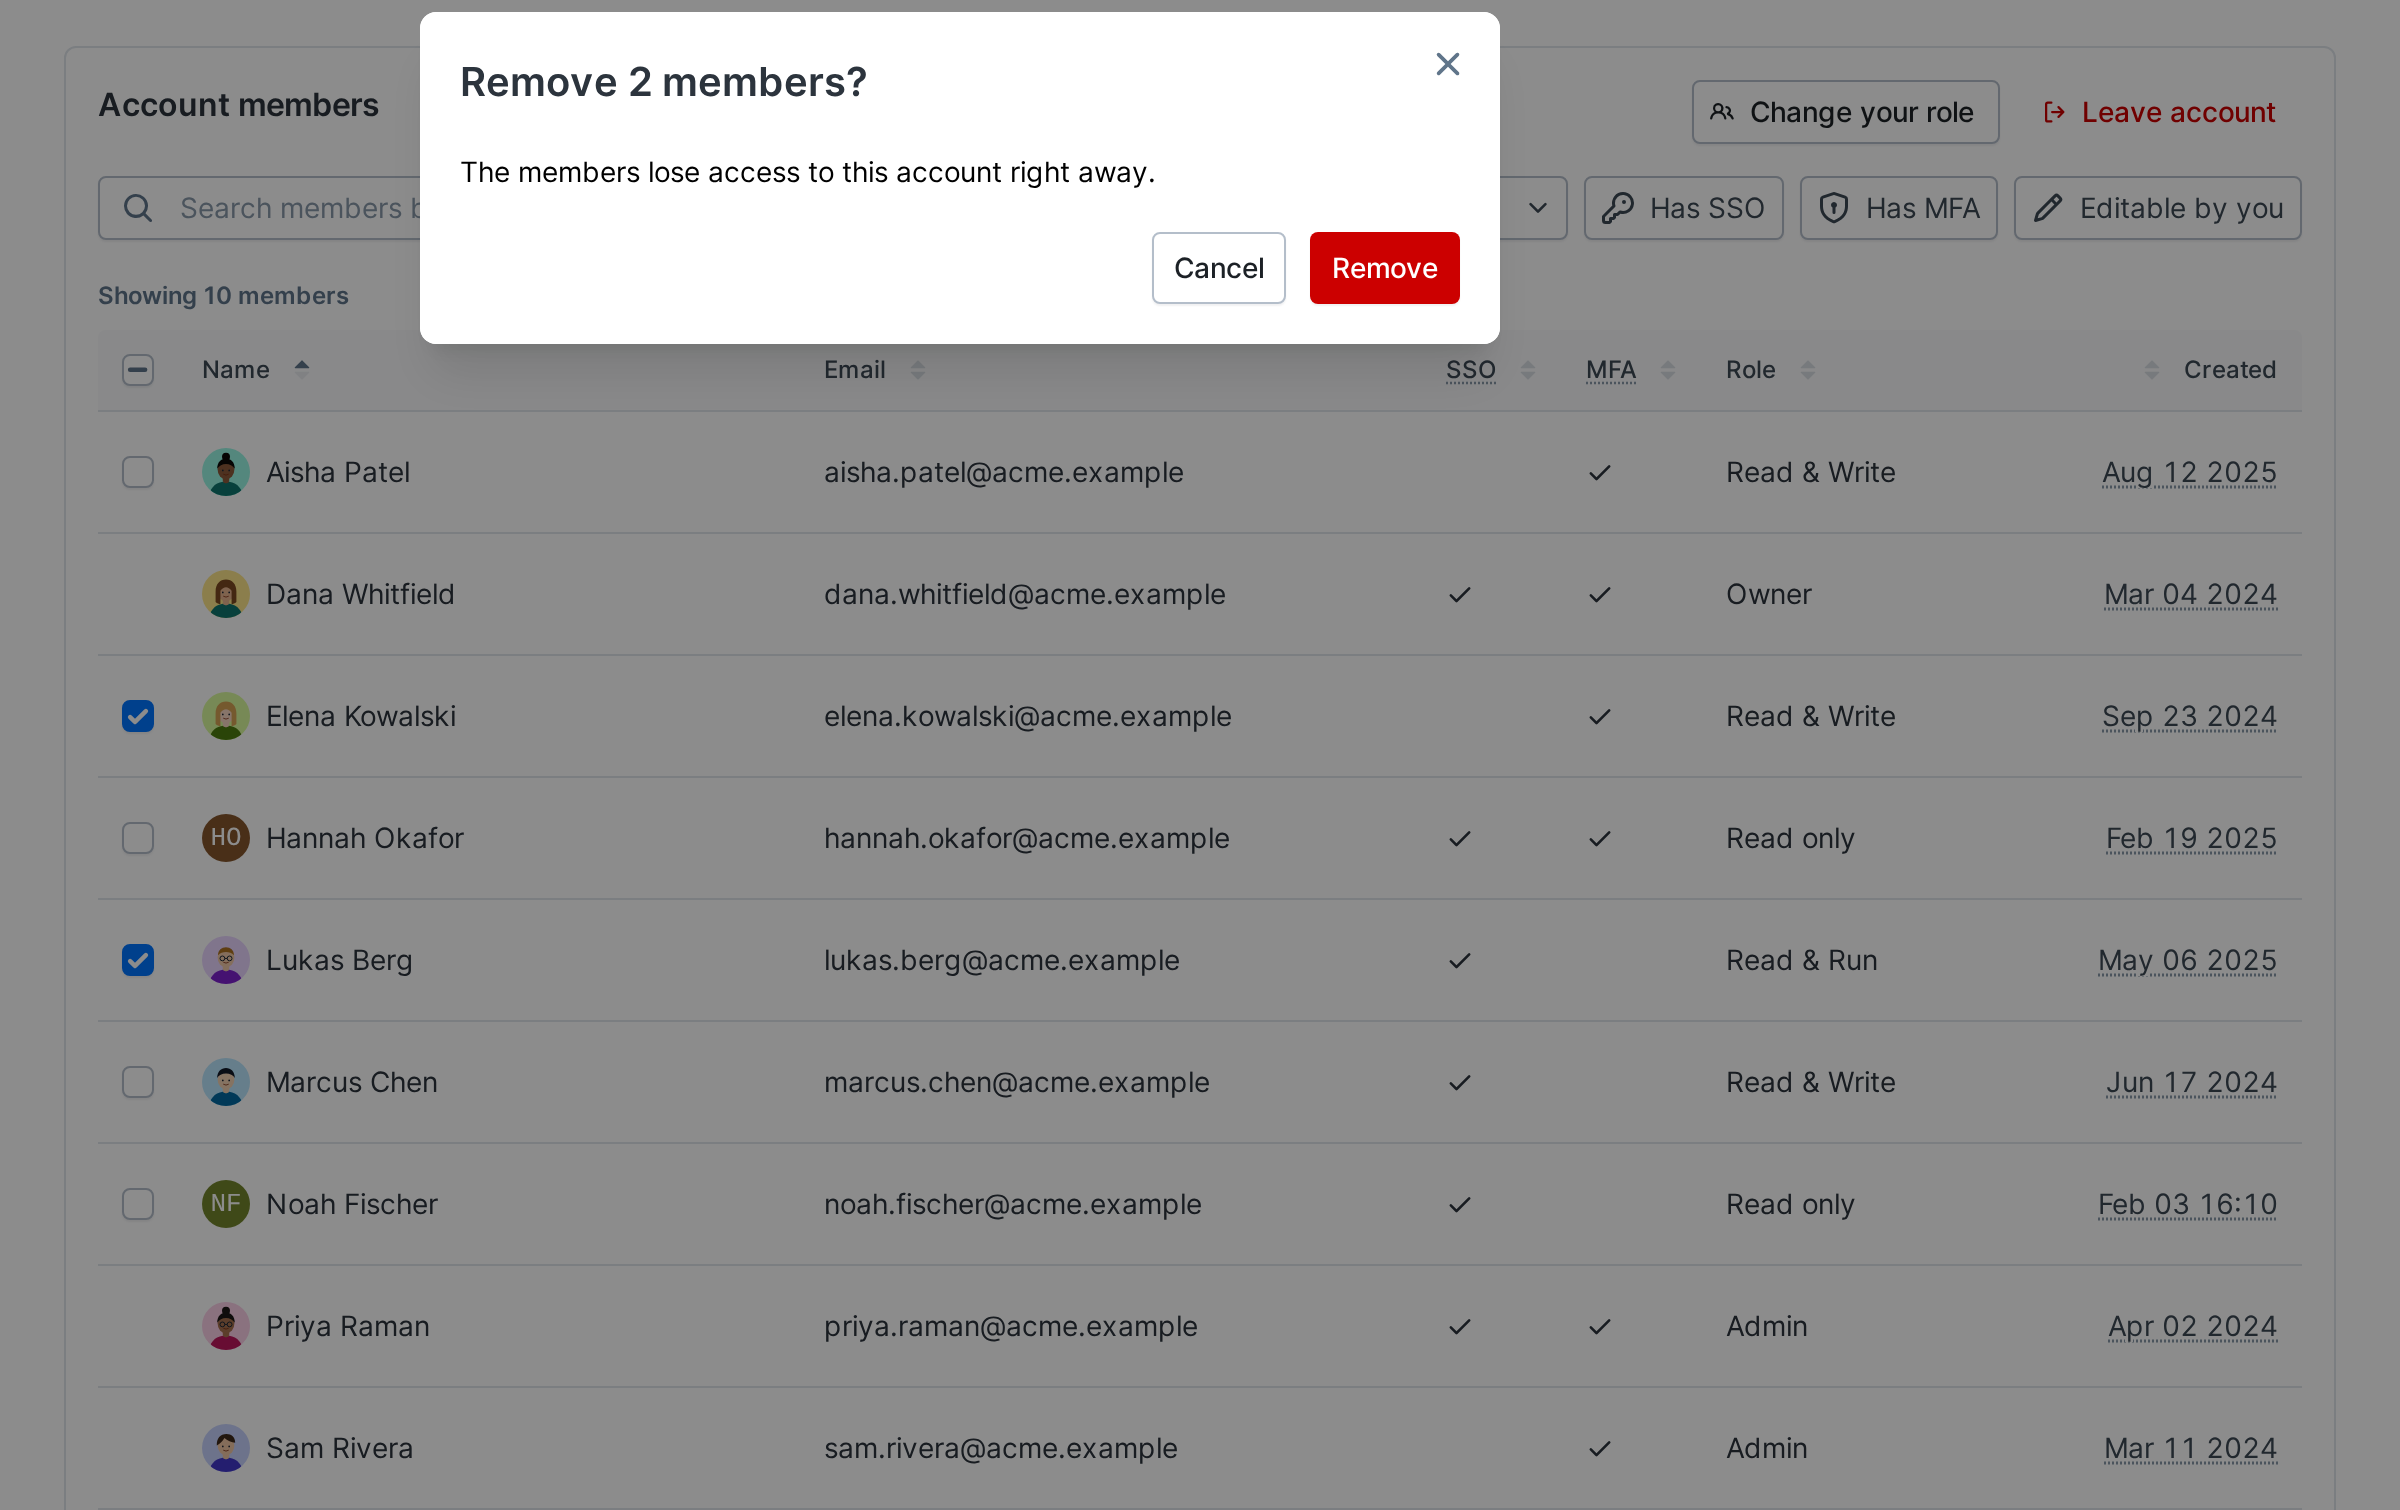Check the Marcus Chen row checkbox
The image size is (2400, 1510).
pos(138,1082)
